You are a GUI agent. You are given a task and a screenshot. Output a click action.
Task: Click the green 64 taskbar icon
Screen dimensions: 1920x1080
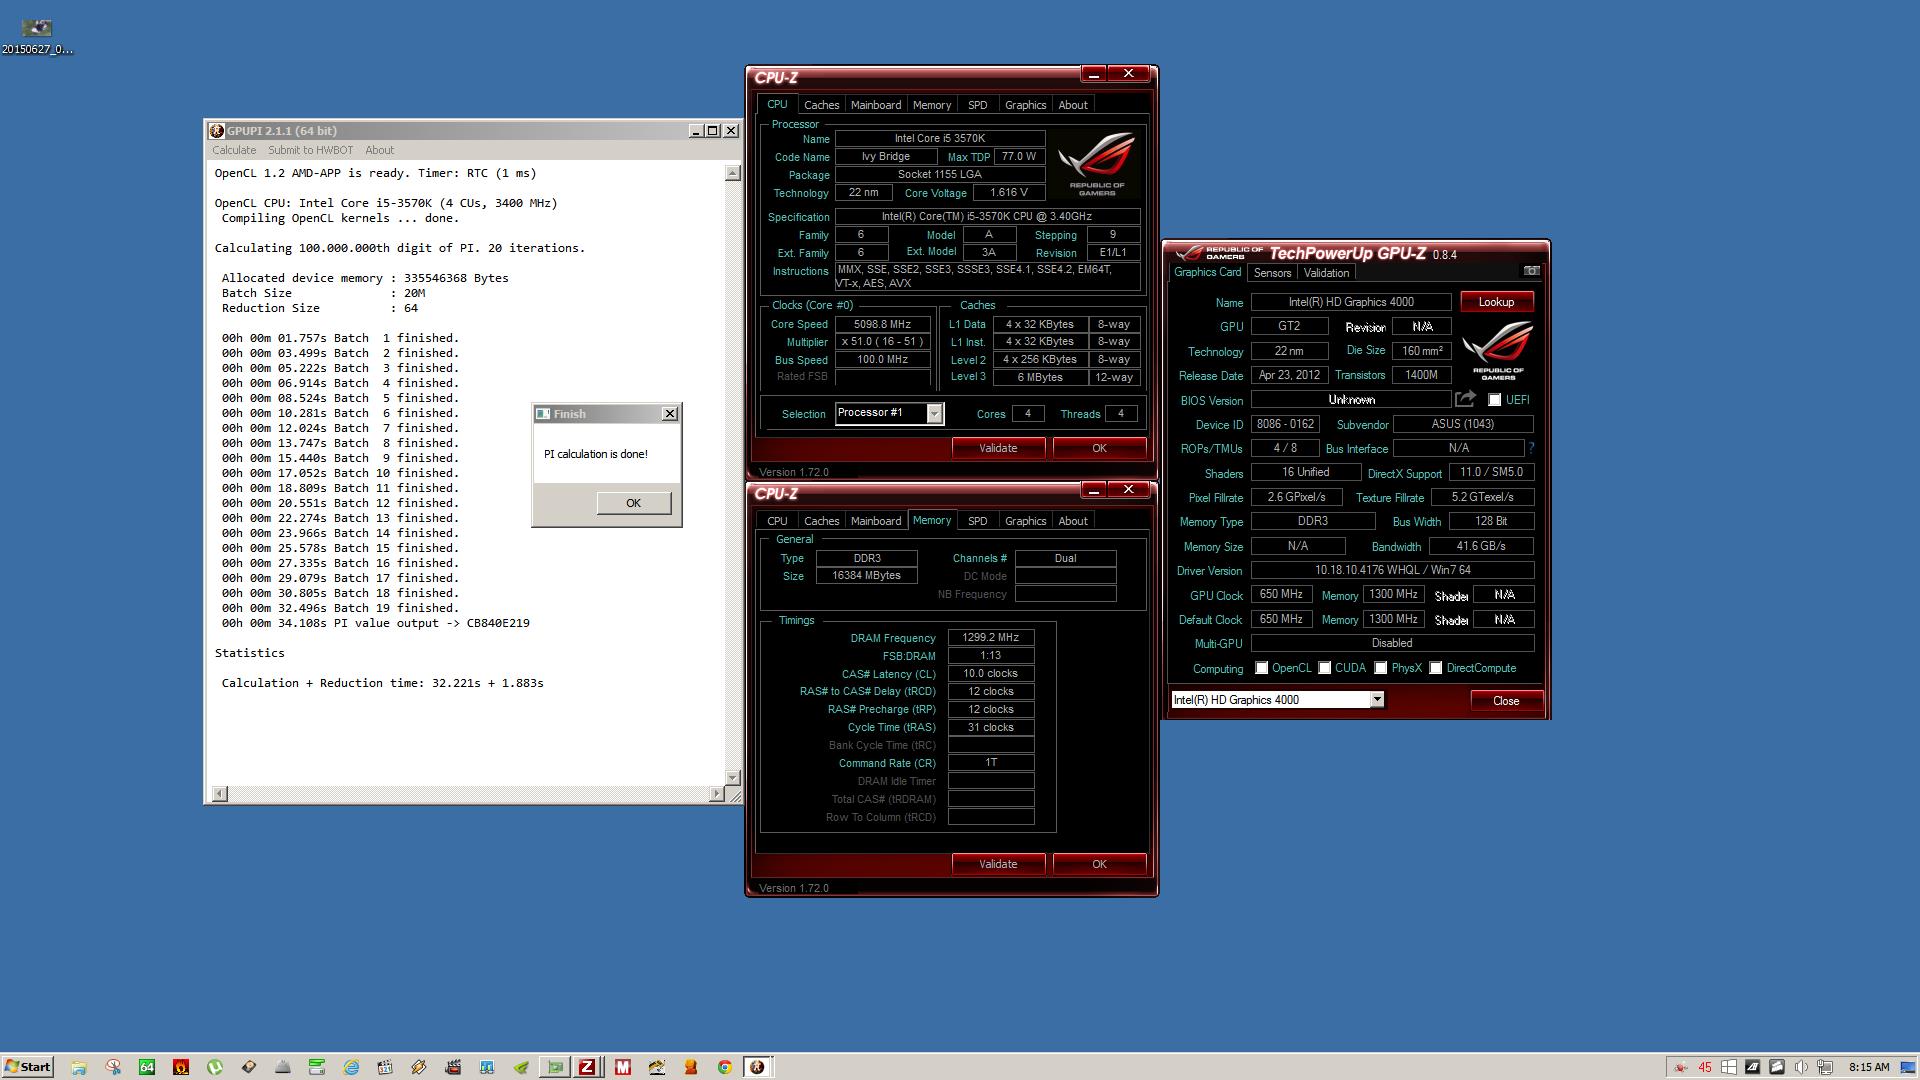pyautogui.click(x=147, y=1067)
